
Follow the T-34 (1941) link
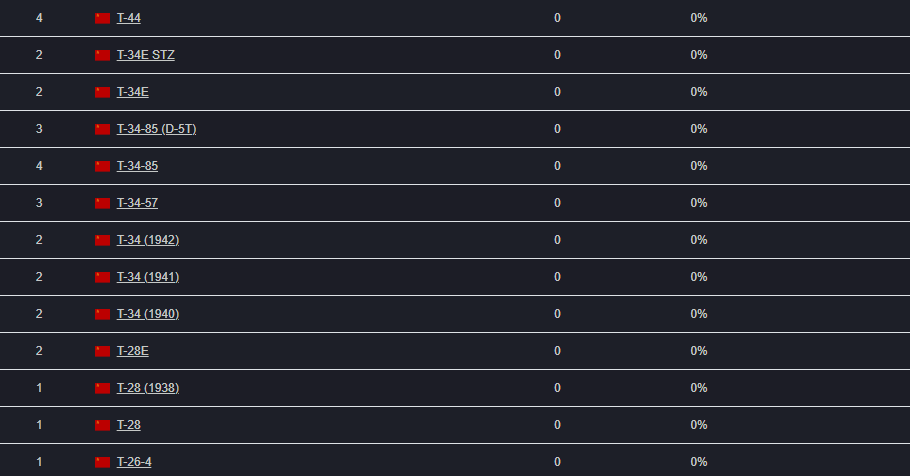coord(147,277)
